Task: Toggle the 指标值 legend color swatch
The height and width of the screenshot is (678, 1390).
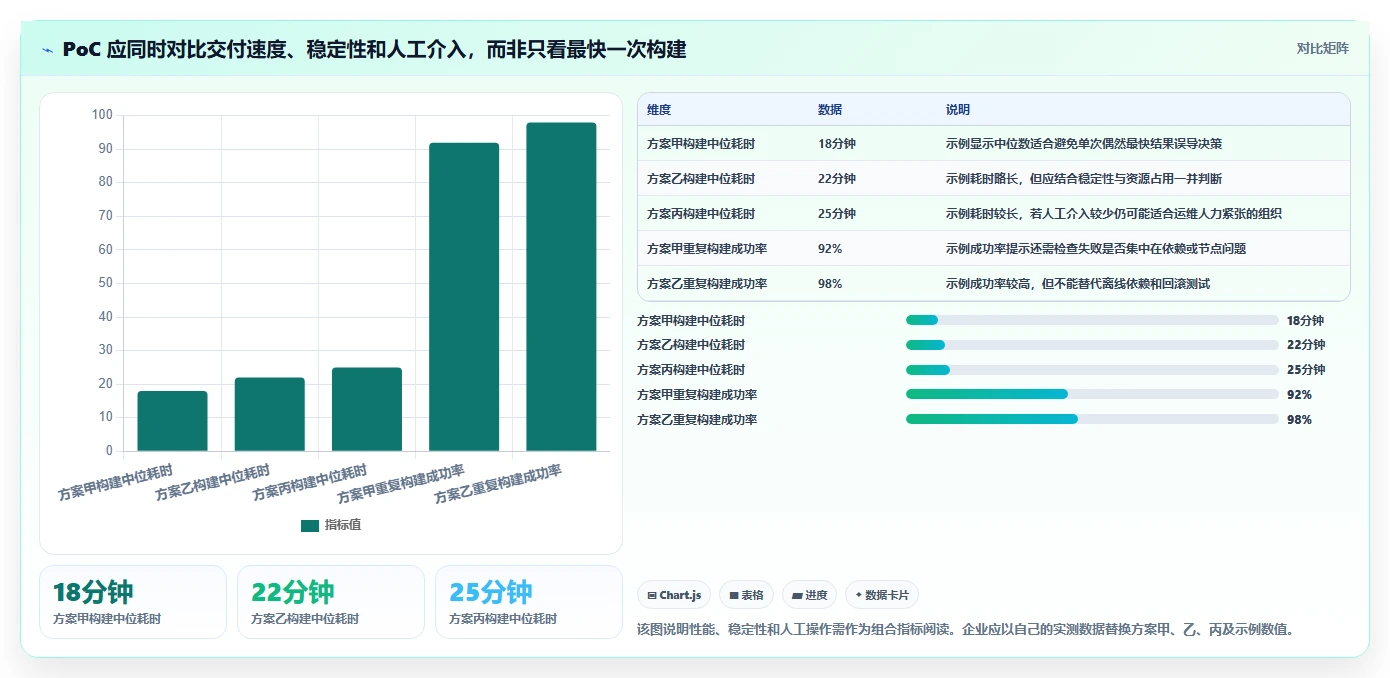Action: [x=310, y=525]
